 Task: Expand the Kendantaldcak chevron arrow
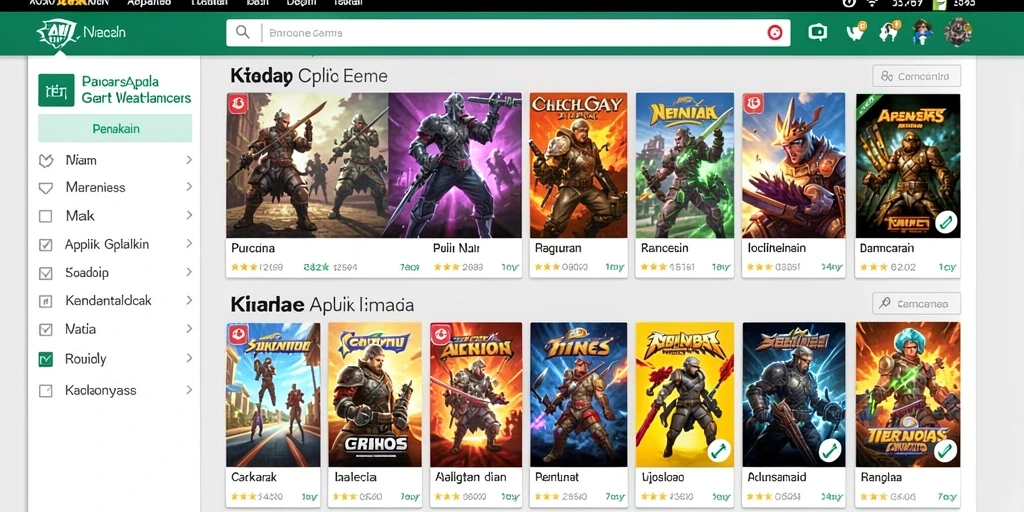(189, 300)
